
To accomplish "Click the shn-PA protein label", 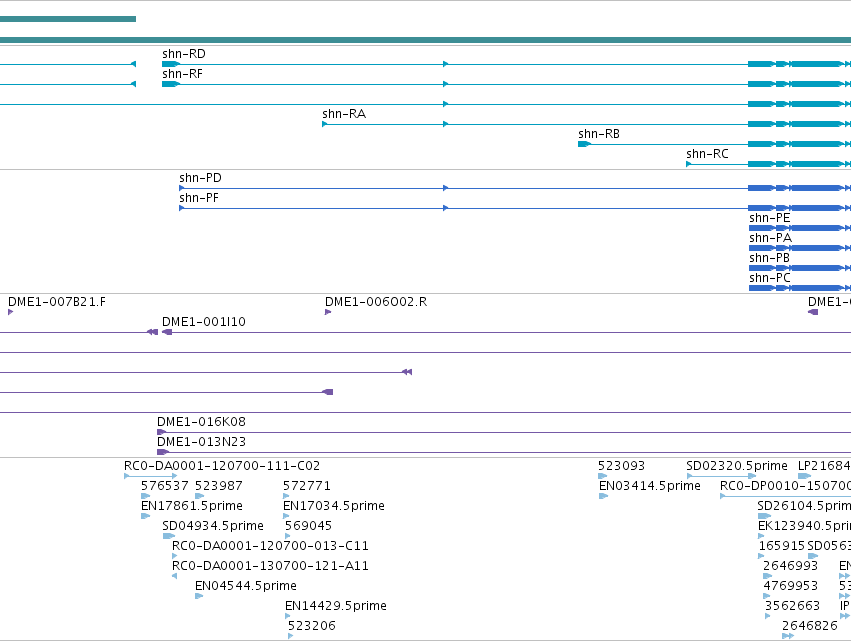I will click(770, 238).
